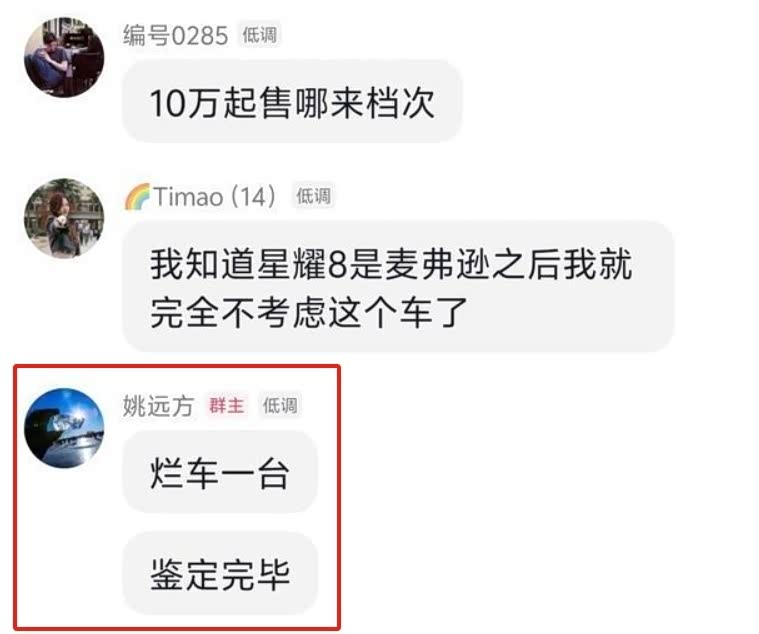Click the username 编号0285

(175, 36)
